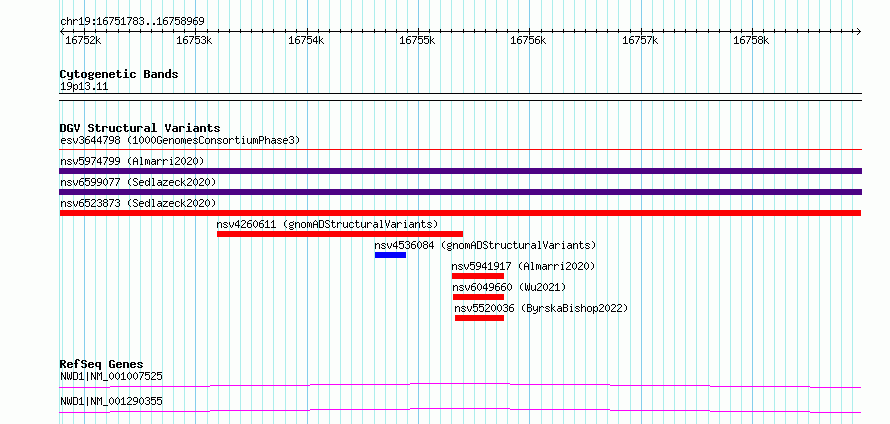Click the thin red esv3644798 variant line

[x=460, y=150]
